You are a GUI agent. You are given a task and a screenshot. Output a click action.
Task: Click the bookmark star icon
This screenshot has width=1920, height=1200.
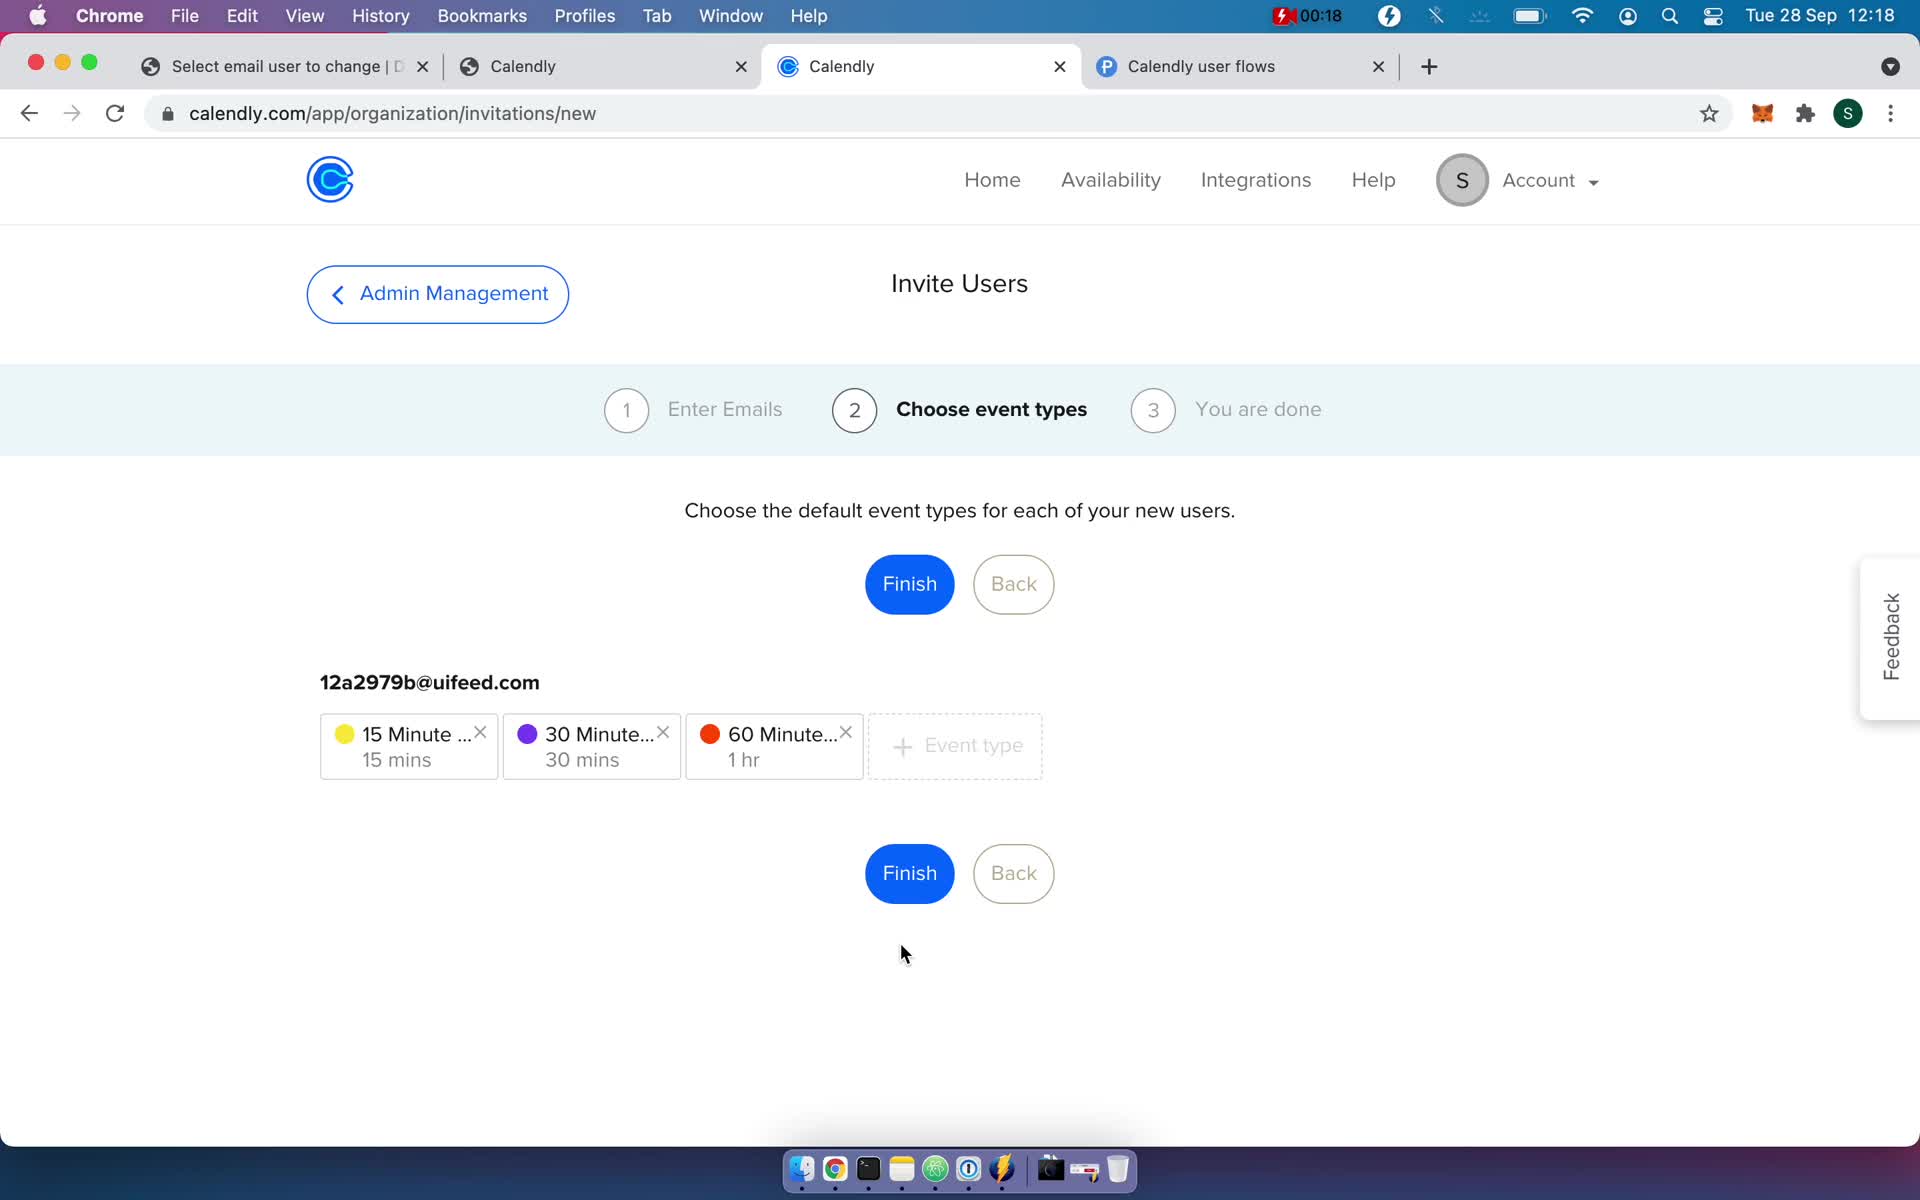click(x=1709, y=113)
